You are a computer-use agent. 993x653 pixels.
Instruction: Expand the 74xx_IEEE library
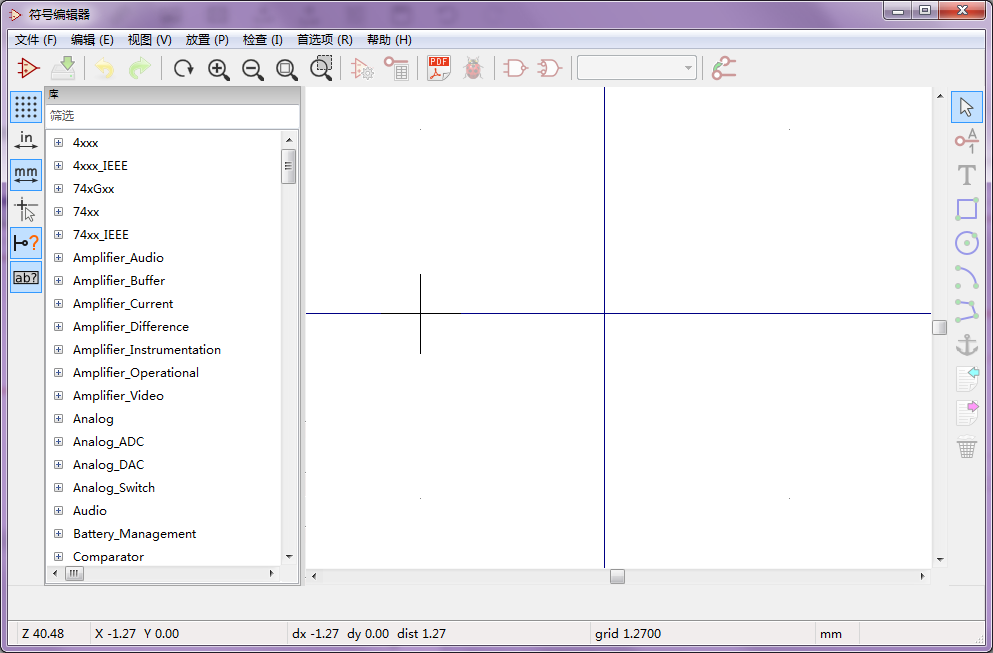tap(58, 234)
